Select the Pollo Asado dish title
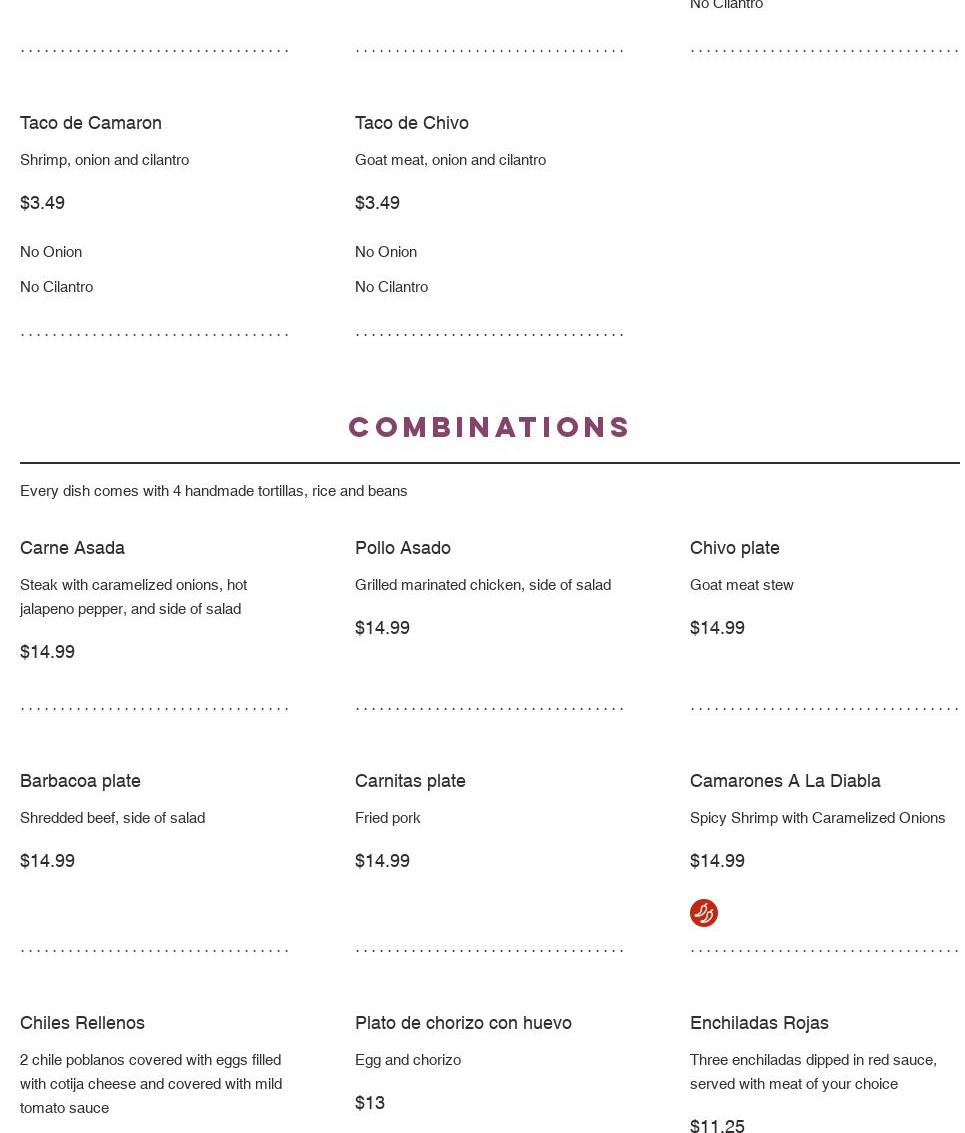This screenshot has height=1133, width=965. click(x=403, y=548)
